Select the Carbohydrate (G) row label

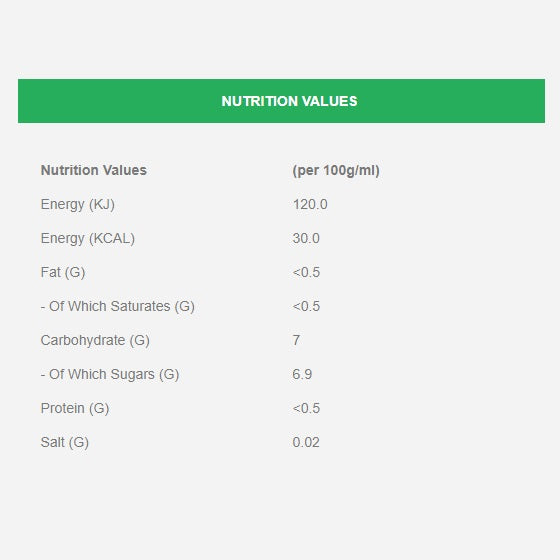coord(95,340)
